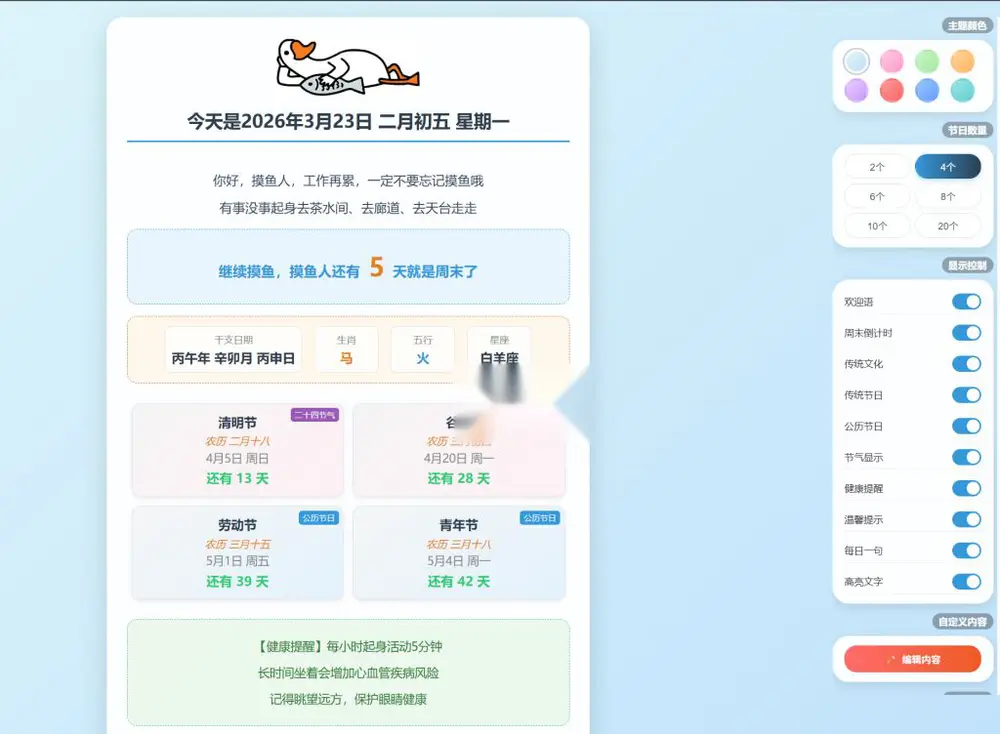Toggle the 公历节日 switch
Screen dimensions: 1000x734
[x=966, y=426]
